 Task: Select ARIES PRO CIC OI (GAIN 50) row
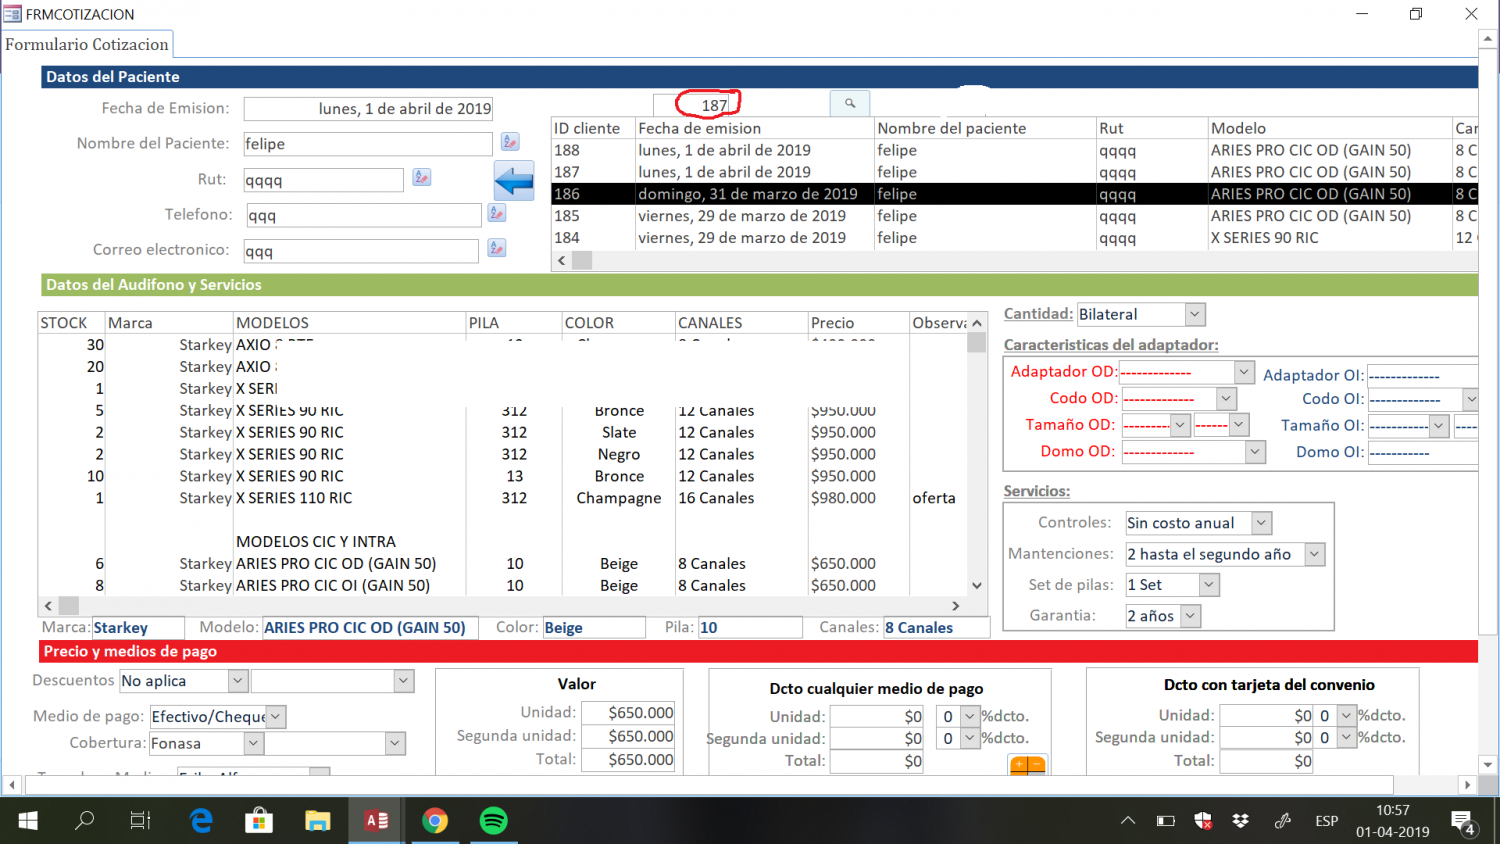(502, 586)
